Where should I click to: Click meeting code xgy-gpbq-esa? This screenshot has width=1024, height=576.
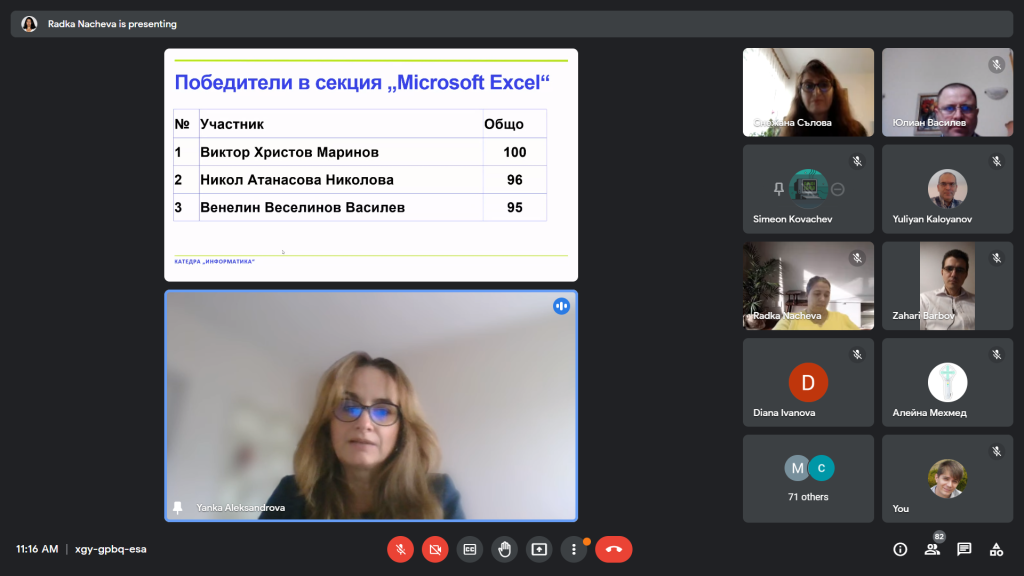[110, 549]
